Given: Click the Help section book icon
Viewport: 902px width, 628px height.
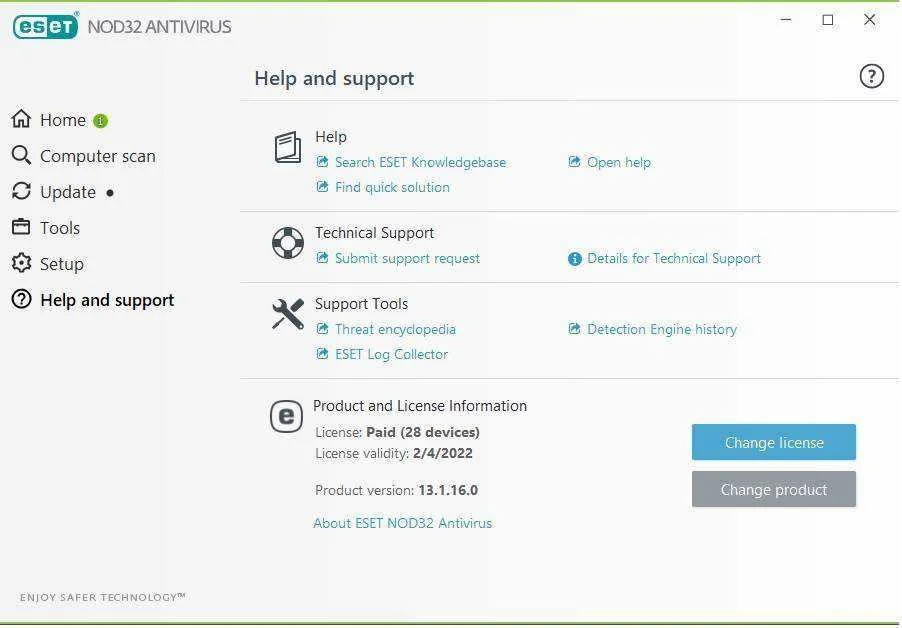Looking at the screenshot, I should (x=288, y=147).
